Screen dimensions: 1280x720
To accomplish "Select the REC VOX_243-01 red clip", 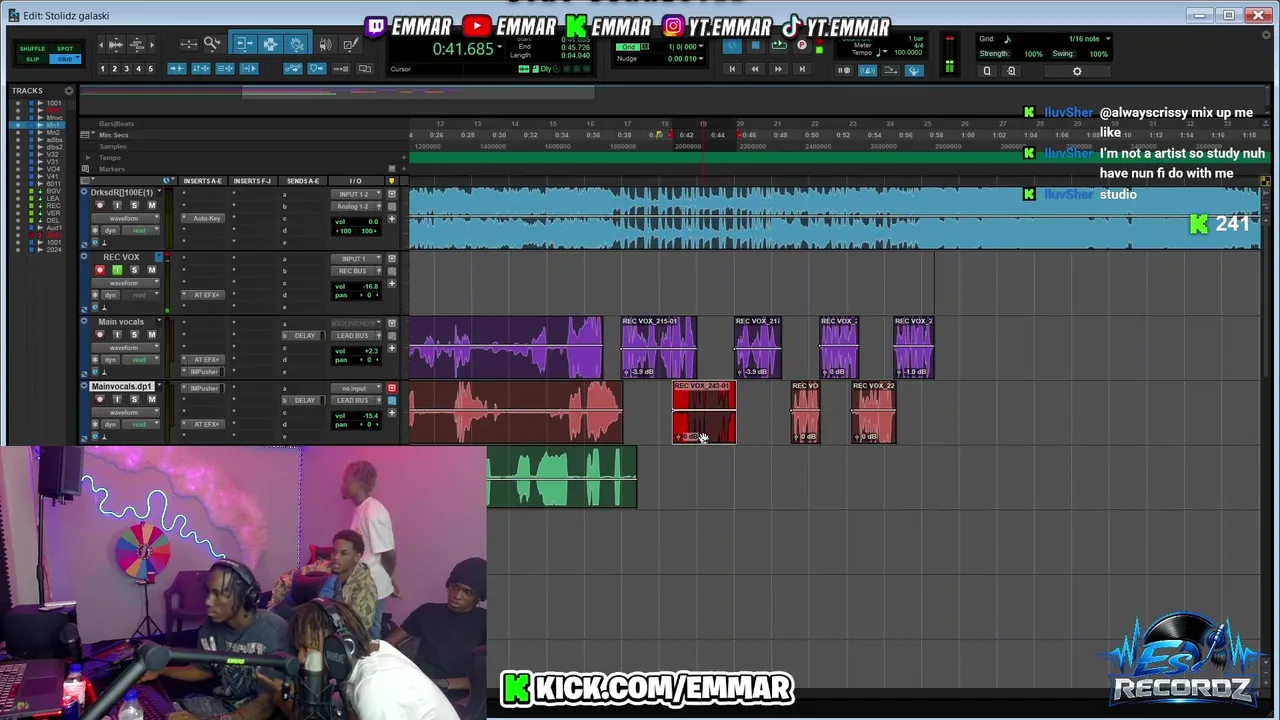I will (704, 412).
